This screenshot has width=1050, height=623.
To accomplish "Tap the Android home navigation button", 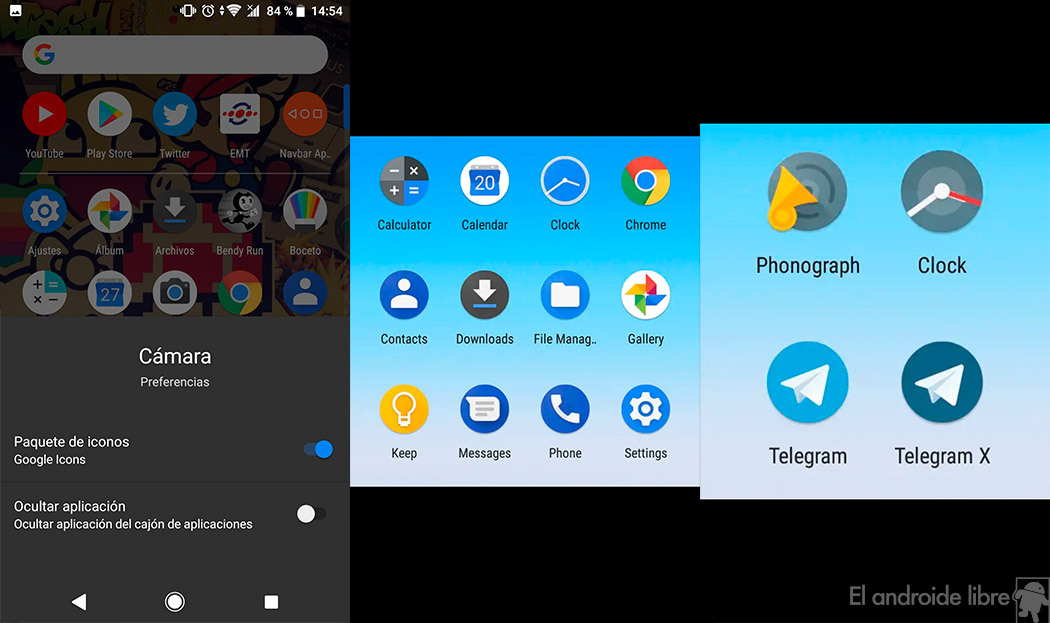I will 175,602.
